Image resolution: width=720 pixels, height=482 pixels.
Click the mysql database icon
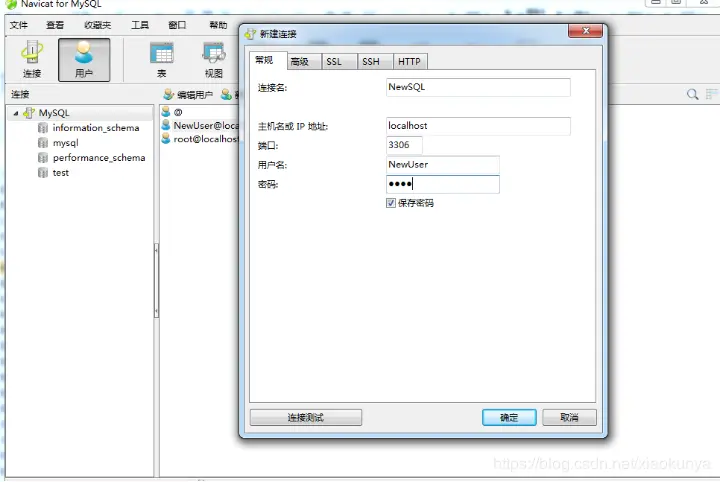43,143
